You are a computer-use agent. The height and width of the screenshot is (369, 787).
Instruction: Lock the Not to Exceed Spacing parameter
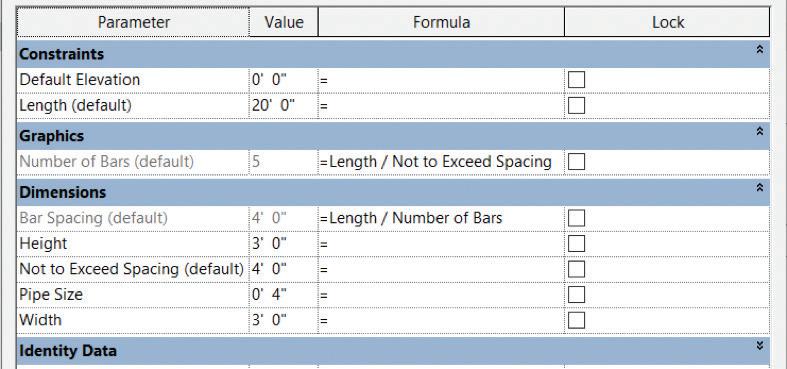[576, 269]
